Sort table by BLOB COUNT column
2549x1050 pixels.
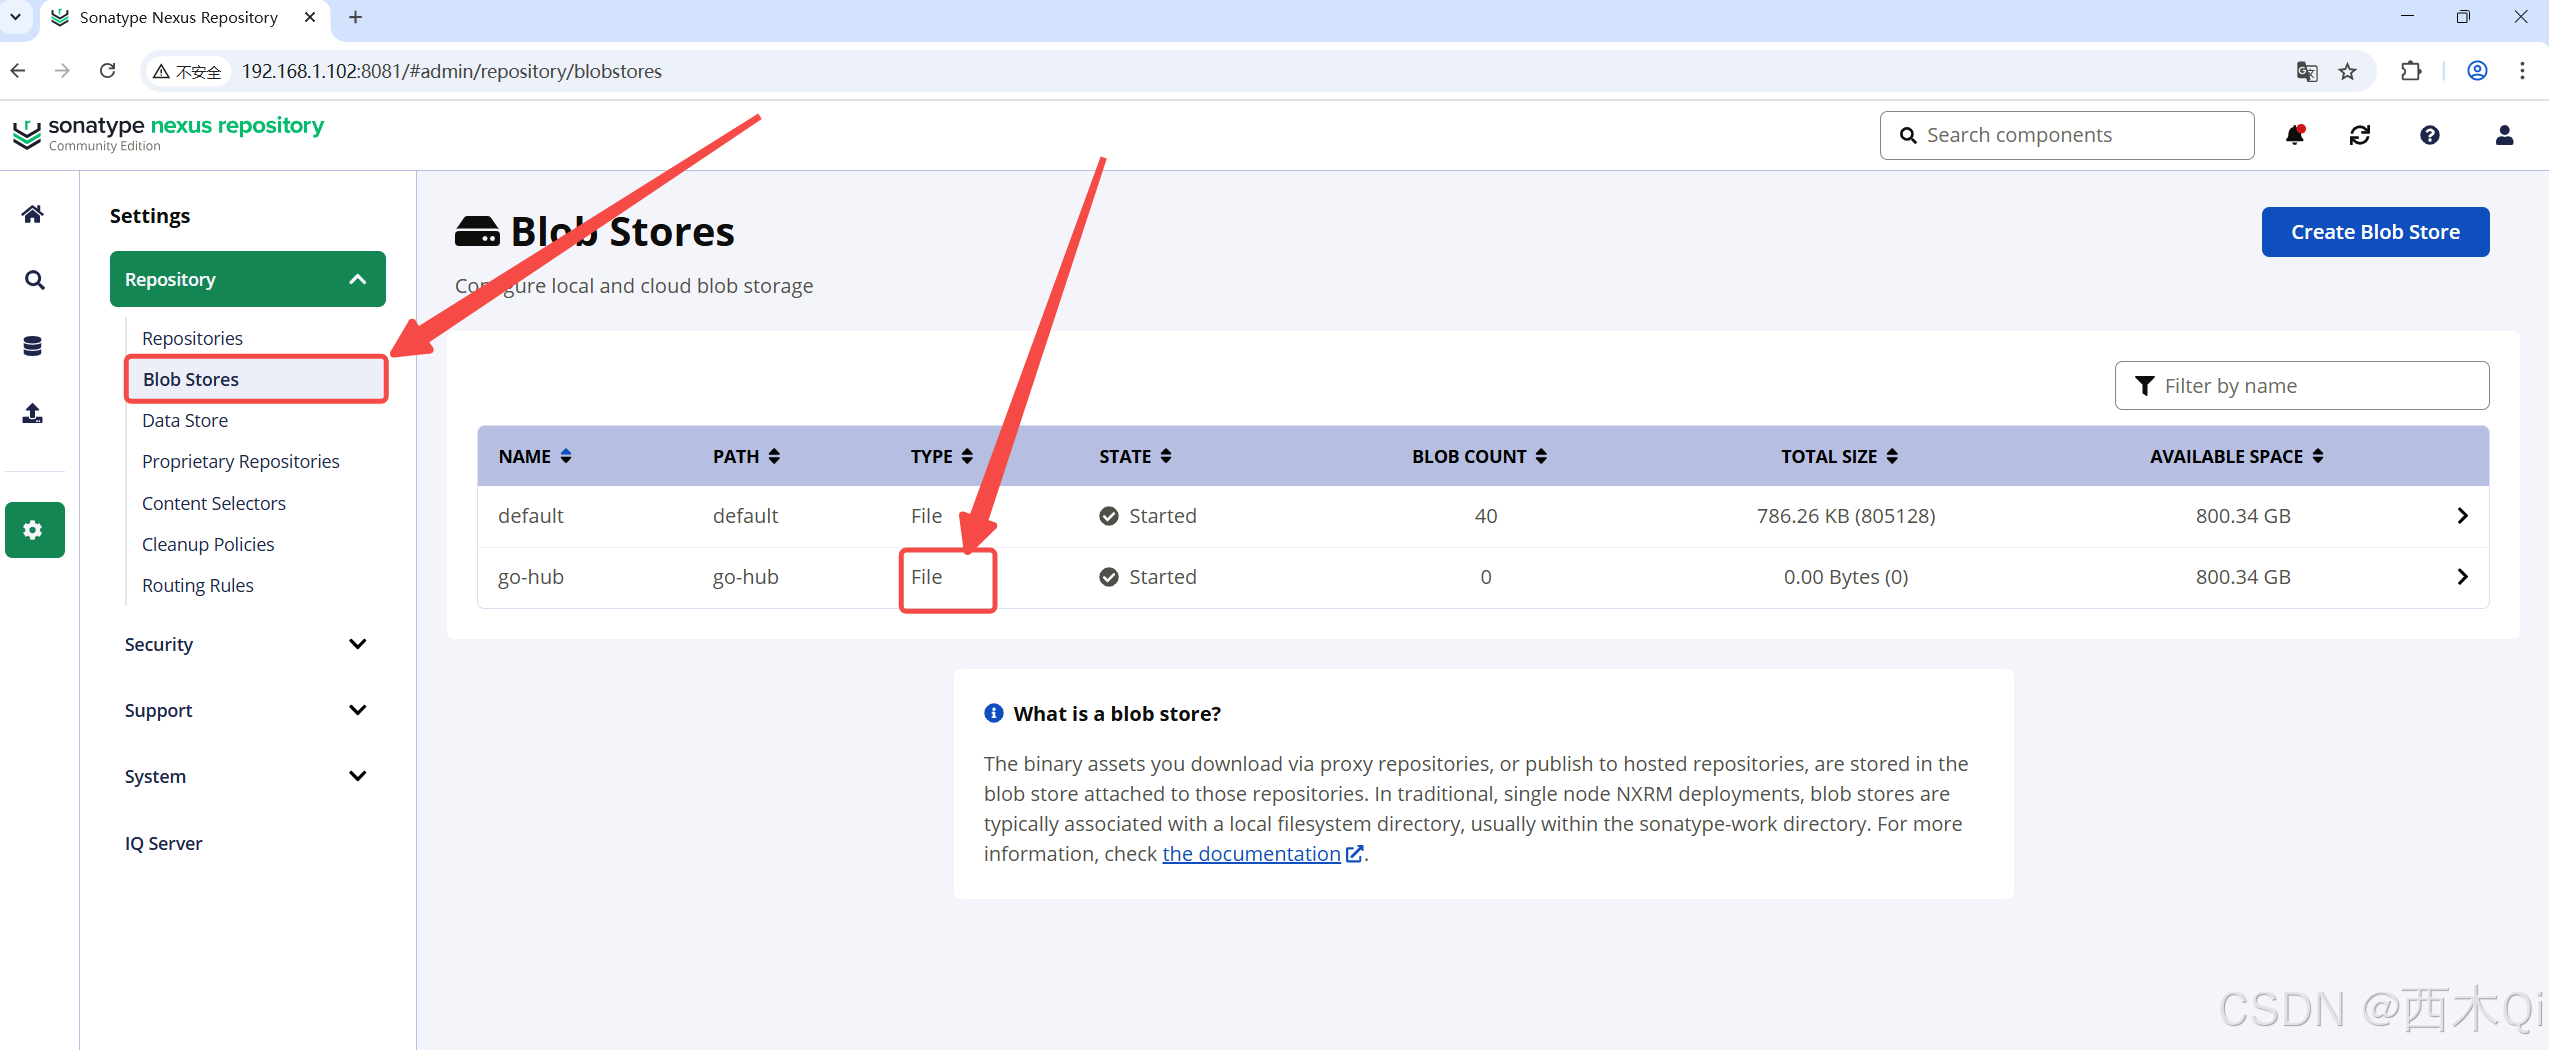[x=1479, y=457]
